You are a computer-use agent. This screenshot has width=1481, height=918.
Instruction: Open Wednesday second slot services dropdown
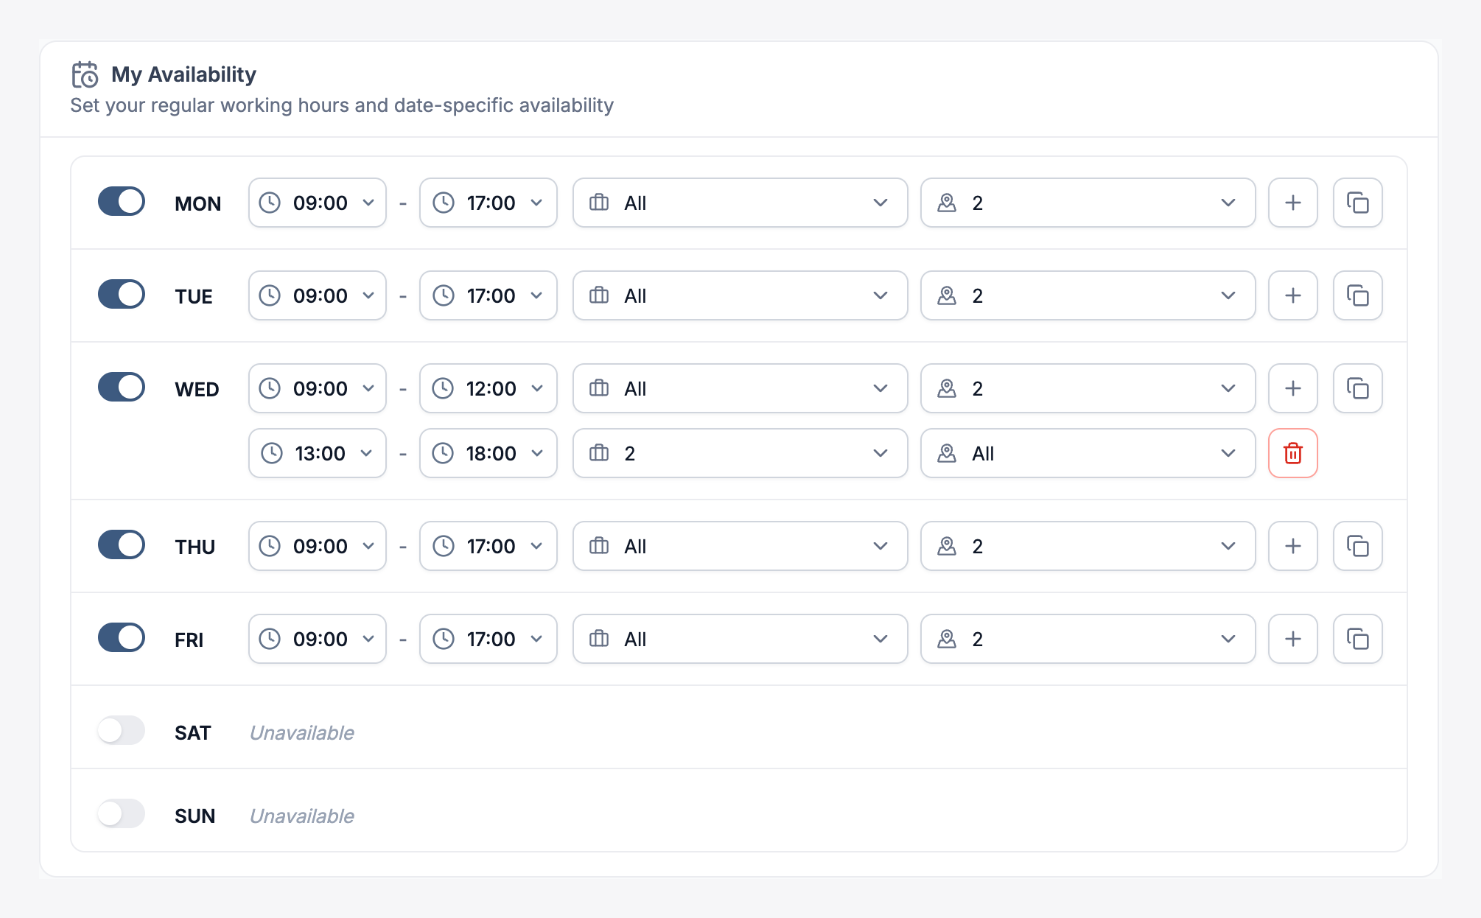(x=740, y=454)
